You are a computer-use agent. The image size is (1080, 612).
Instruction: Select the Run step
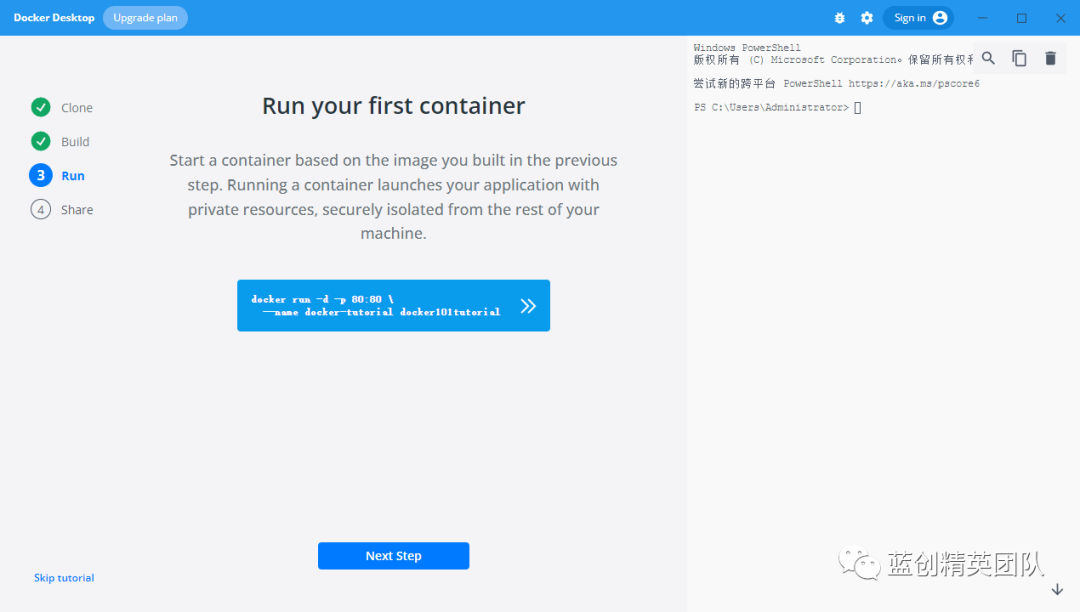click(x=73, y=176)
